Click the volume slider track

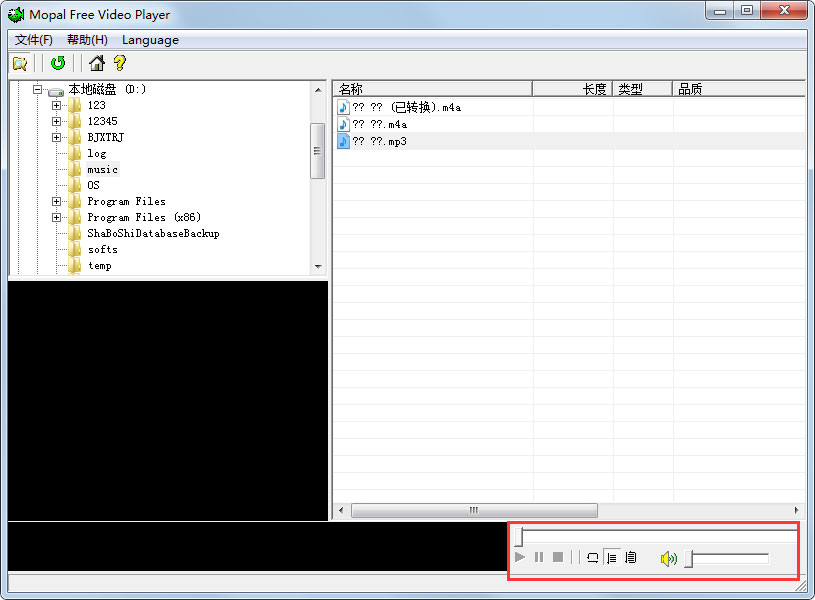coord(730,558)
